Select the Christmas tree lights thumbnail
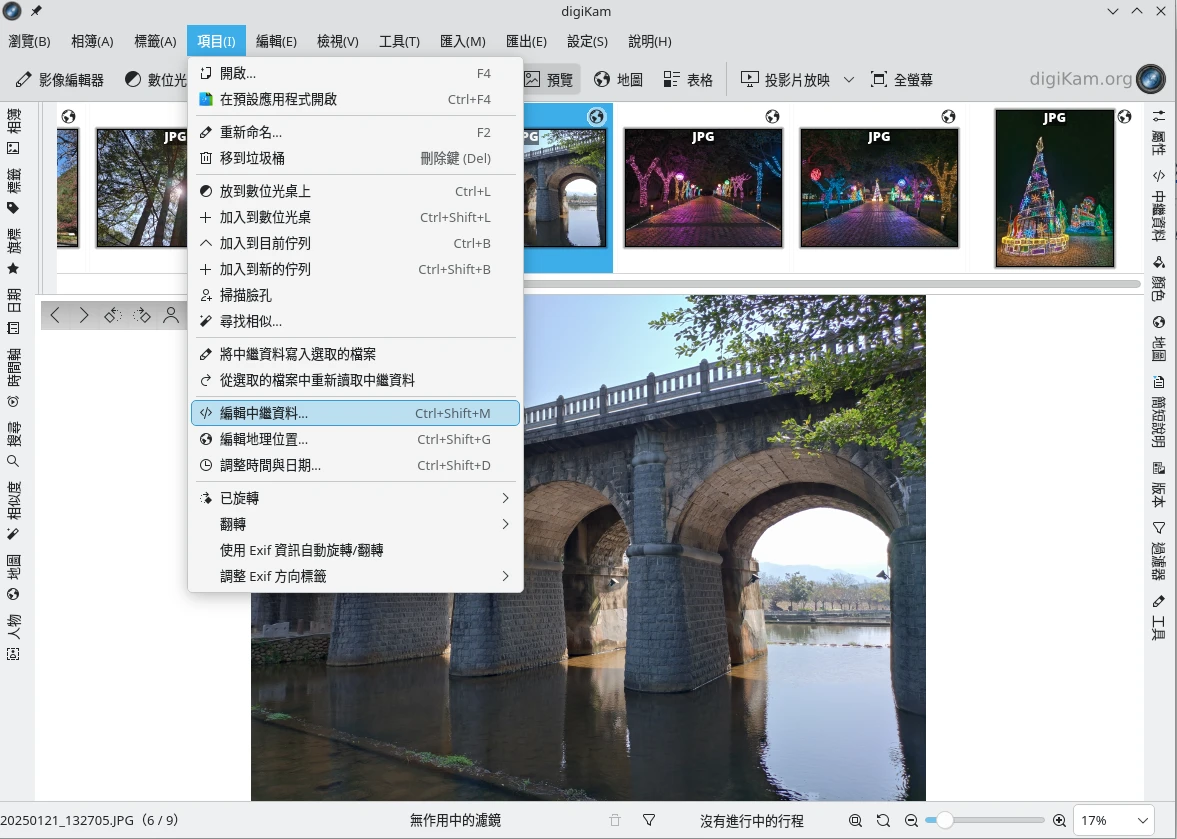The width and height of the screenshot is (1177, 839). [1054, 188]
